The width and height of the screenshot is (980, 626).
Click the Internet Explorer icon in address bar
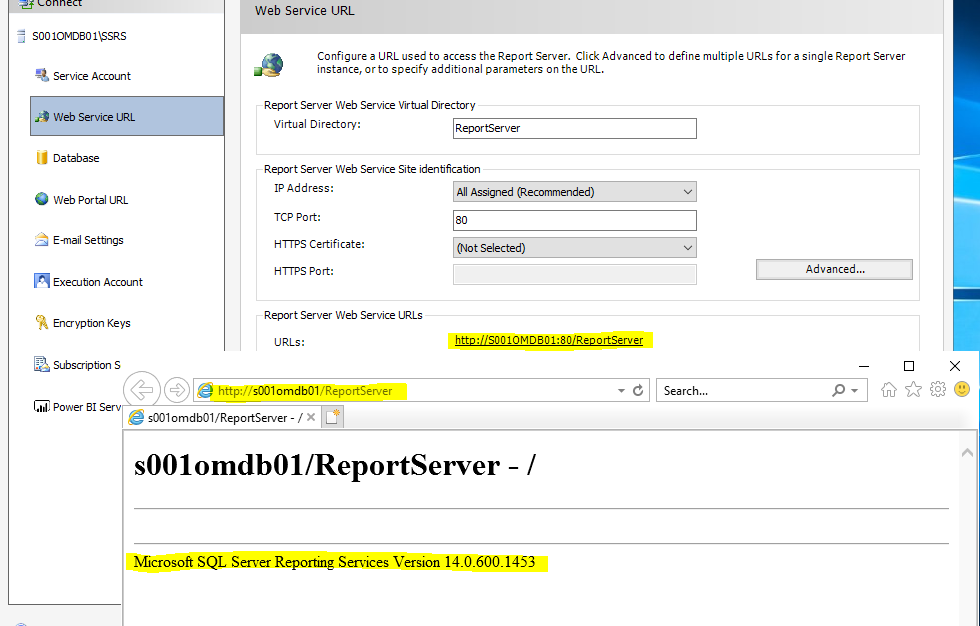pyautogui.click(x=205, y=390)
